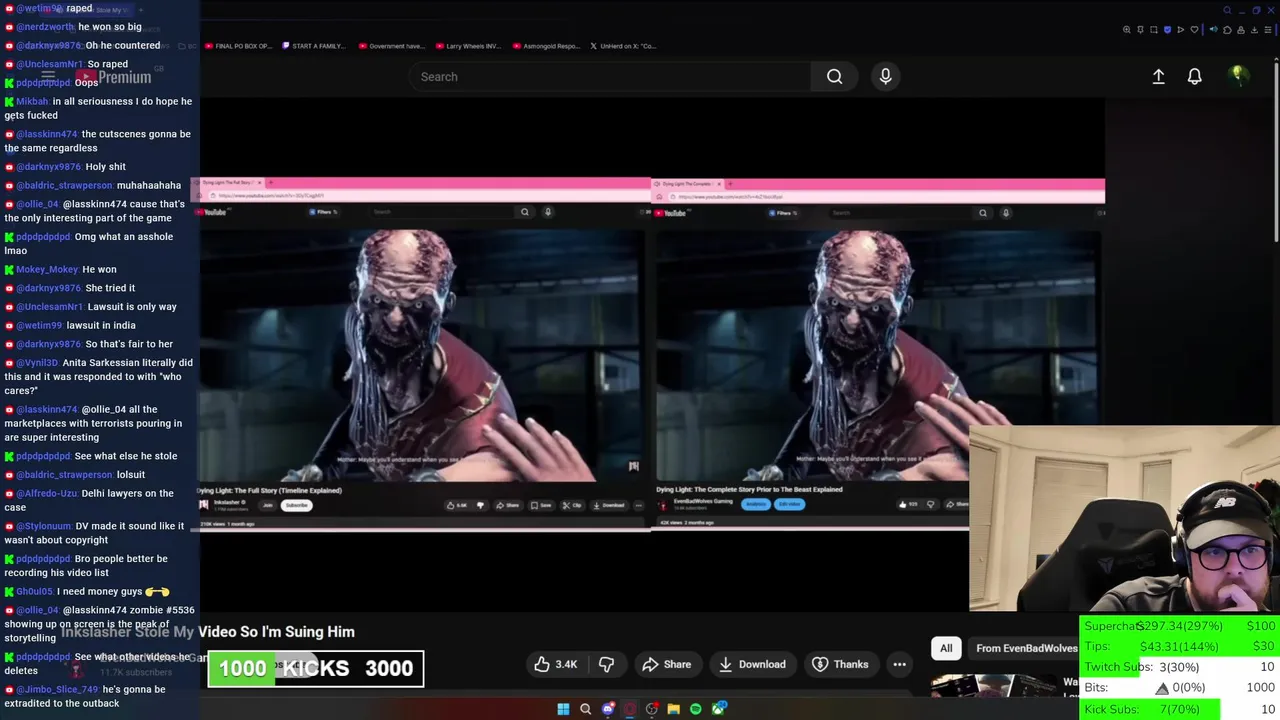Select the All filter chip
Viewport: 1280px width, 720px height.
click(x=946, y=648)
